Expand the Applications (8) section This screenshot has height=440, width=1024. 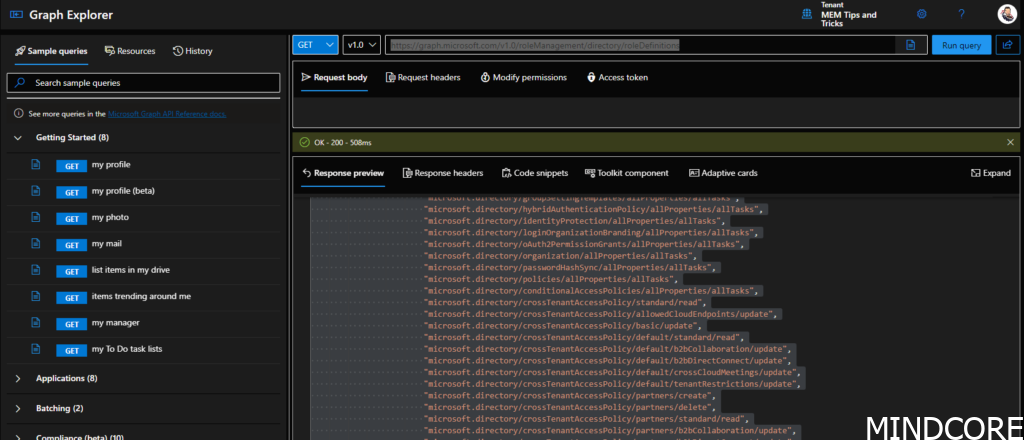[18, 379]
